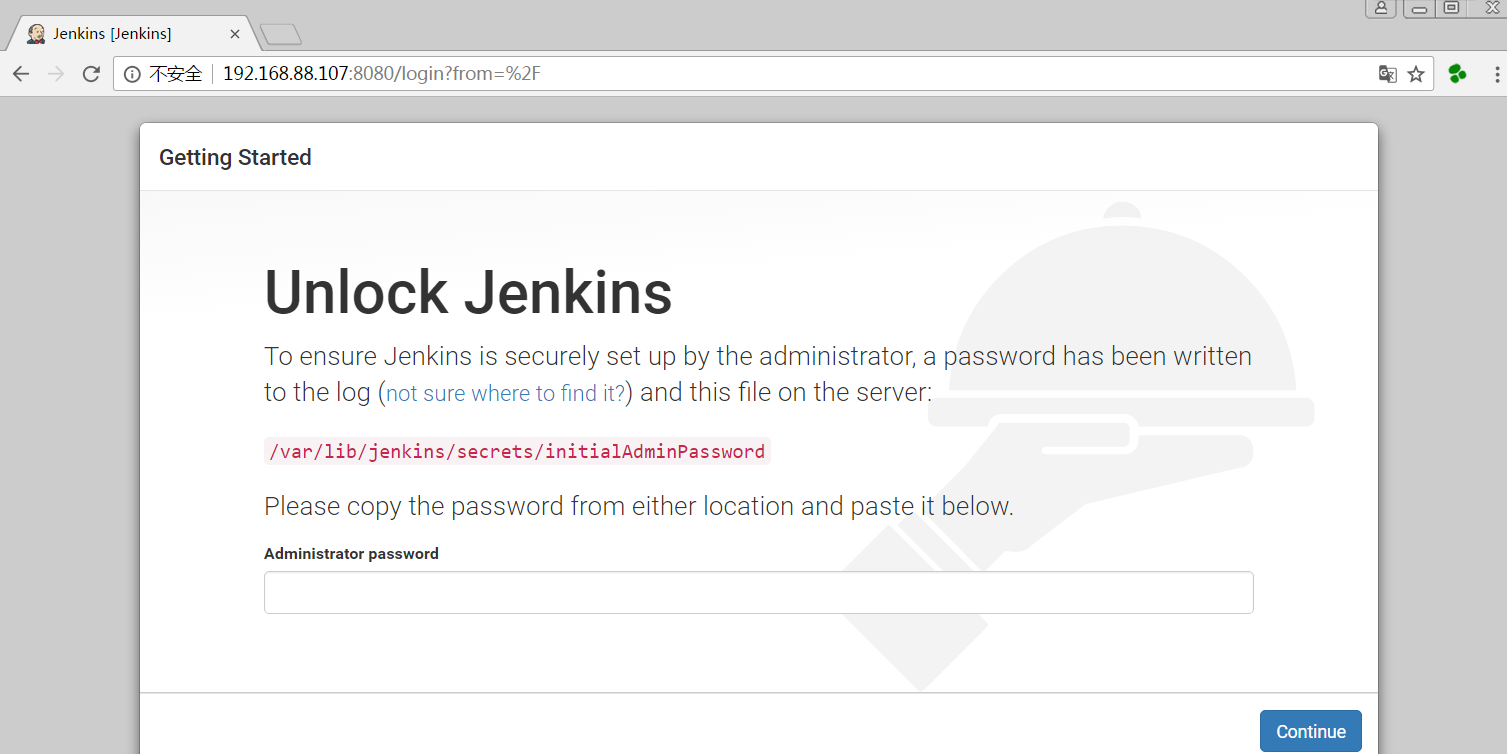Click the green clover extension icon
This screenshot has height=754, width=1507.
(x=1458, y=74)
